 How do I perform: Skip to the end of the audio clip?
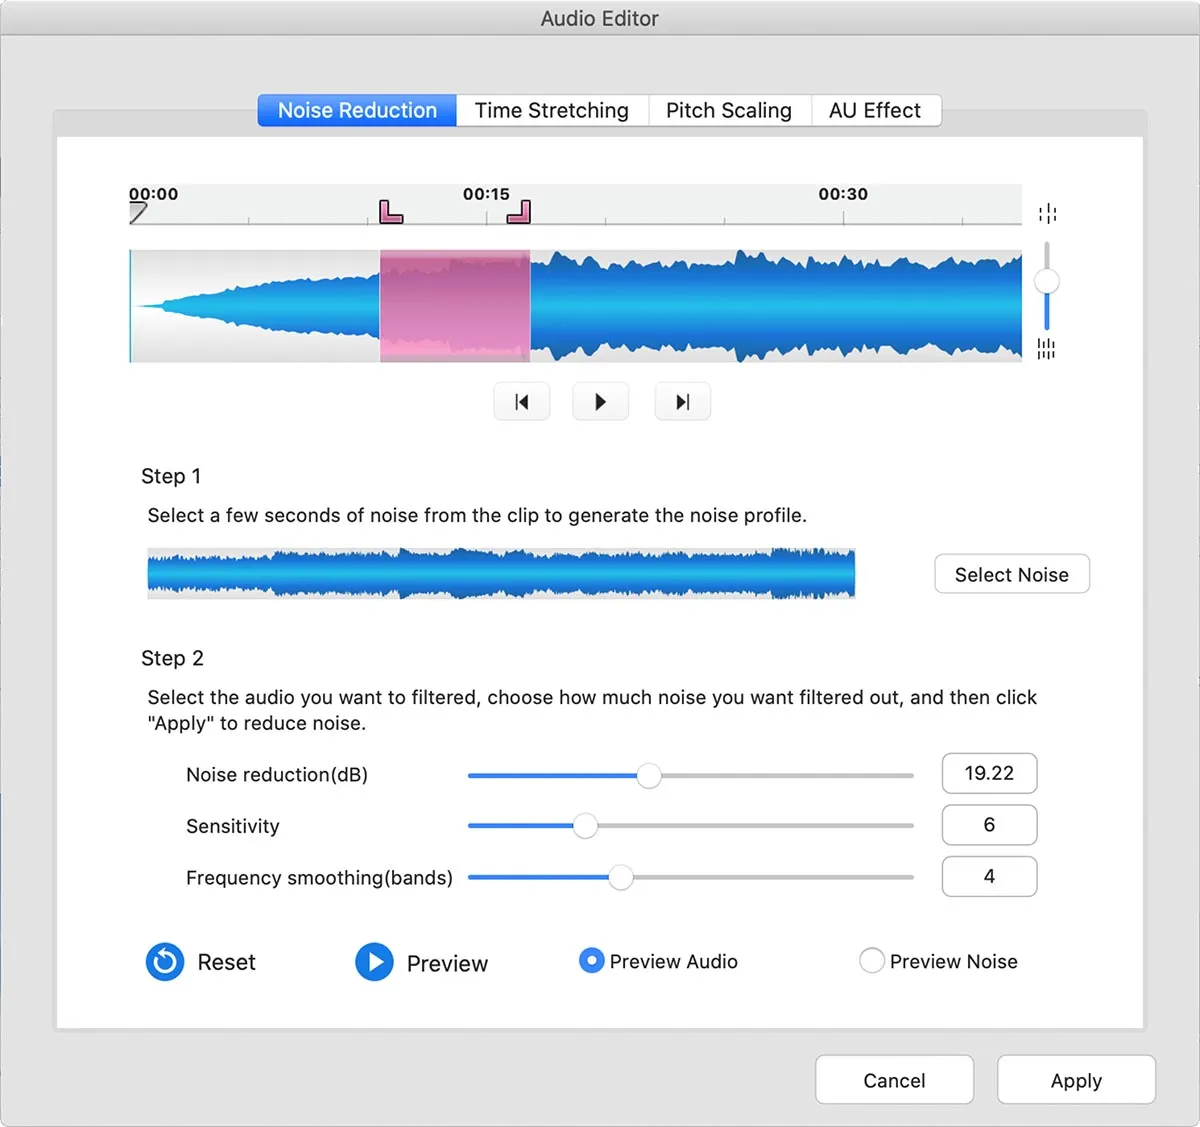pos(682,401)
